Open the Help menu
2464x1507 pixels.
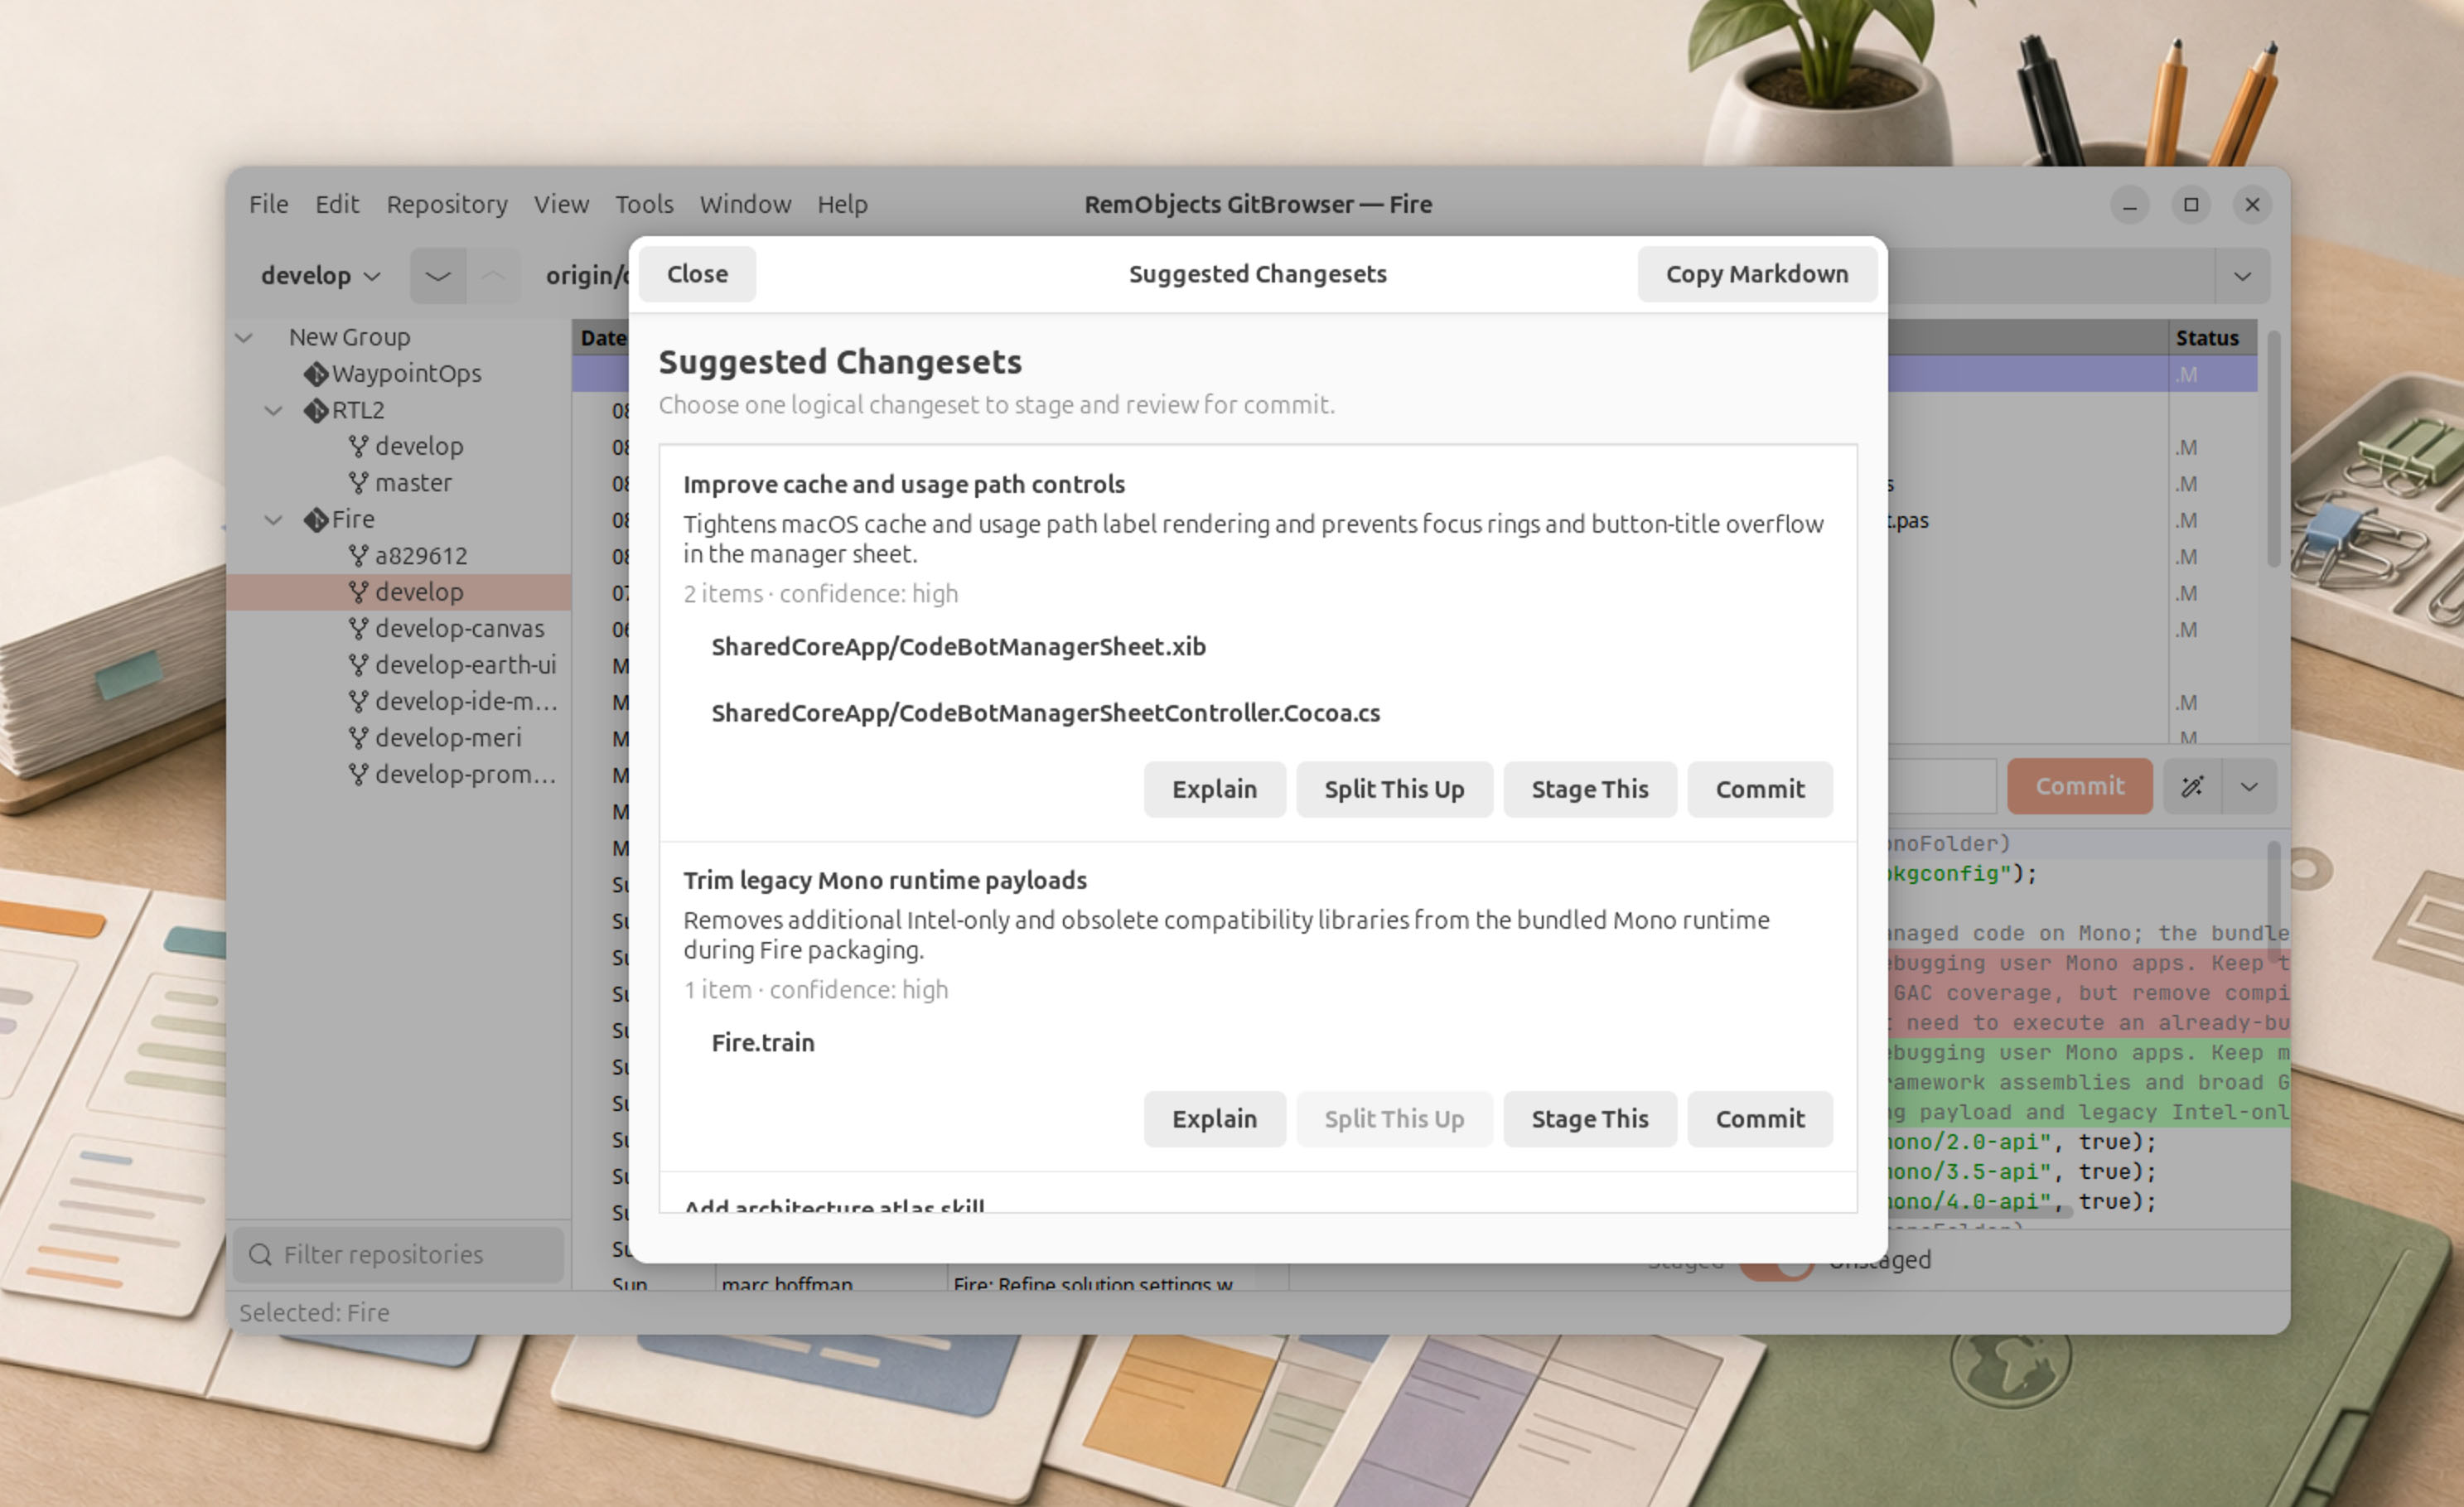click(x=842, y=205)
